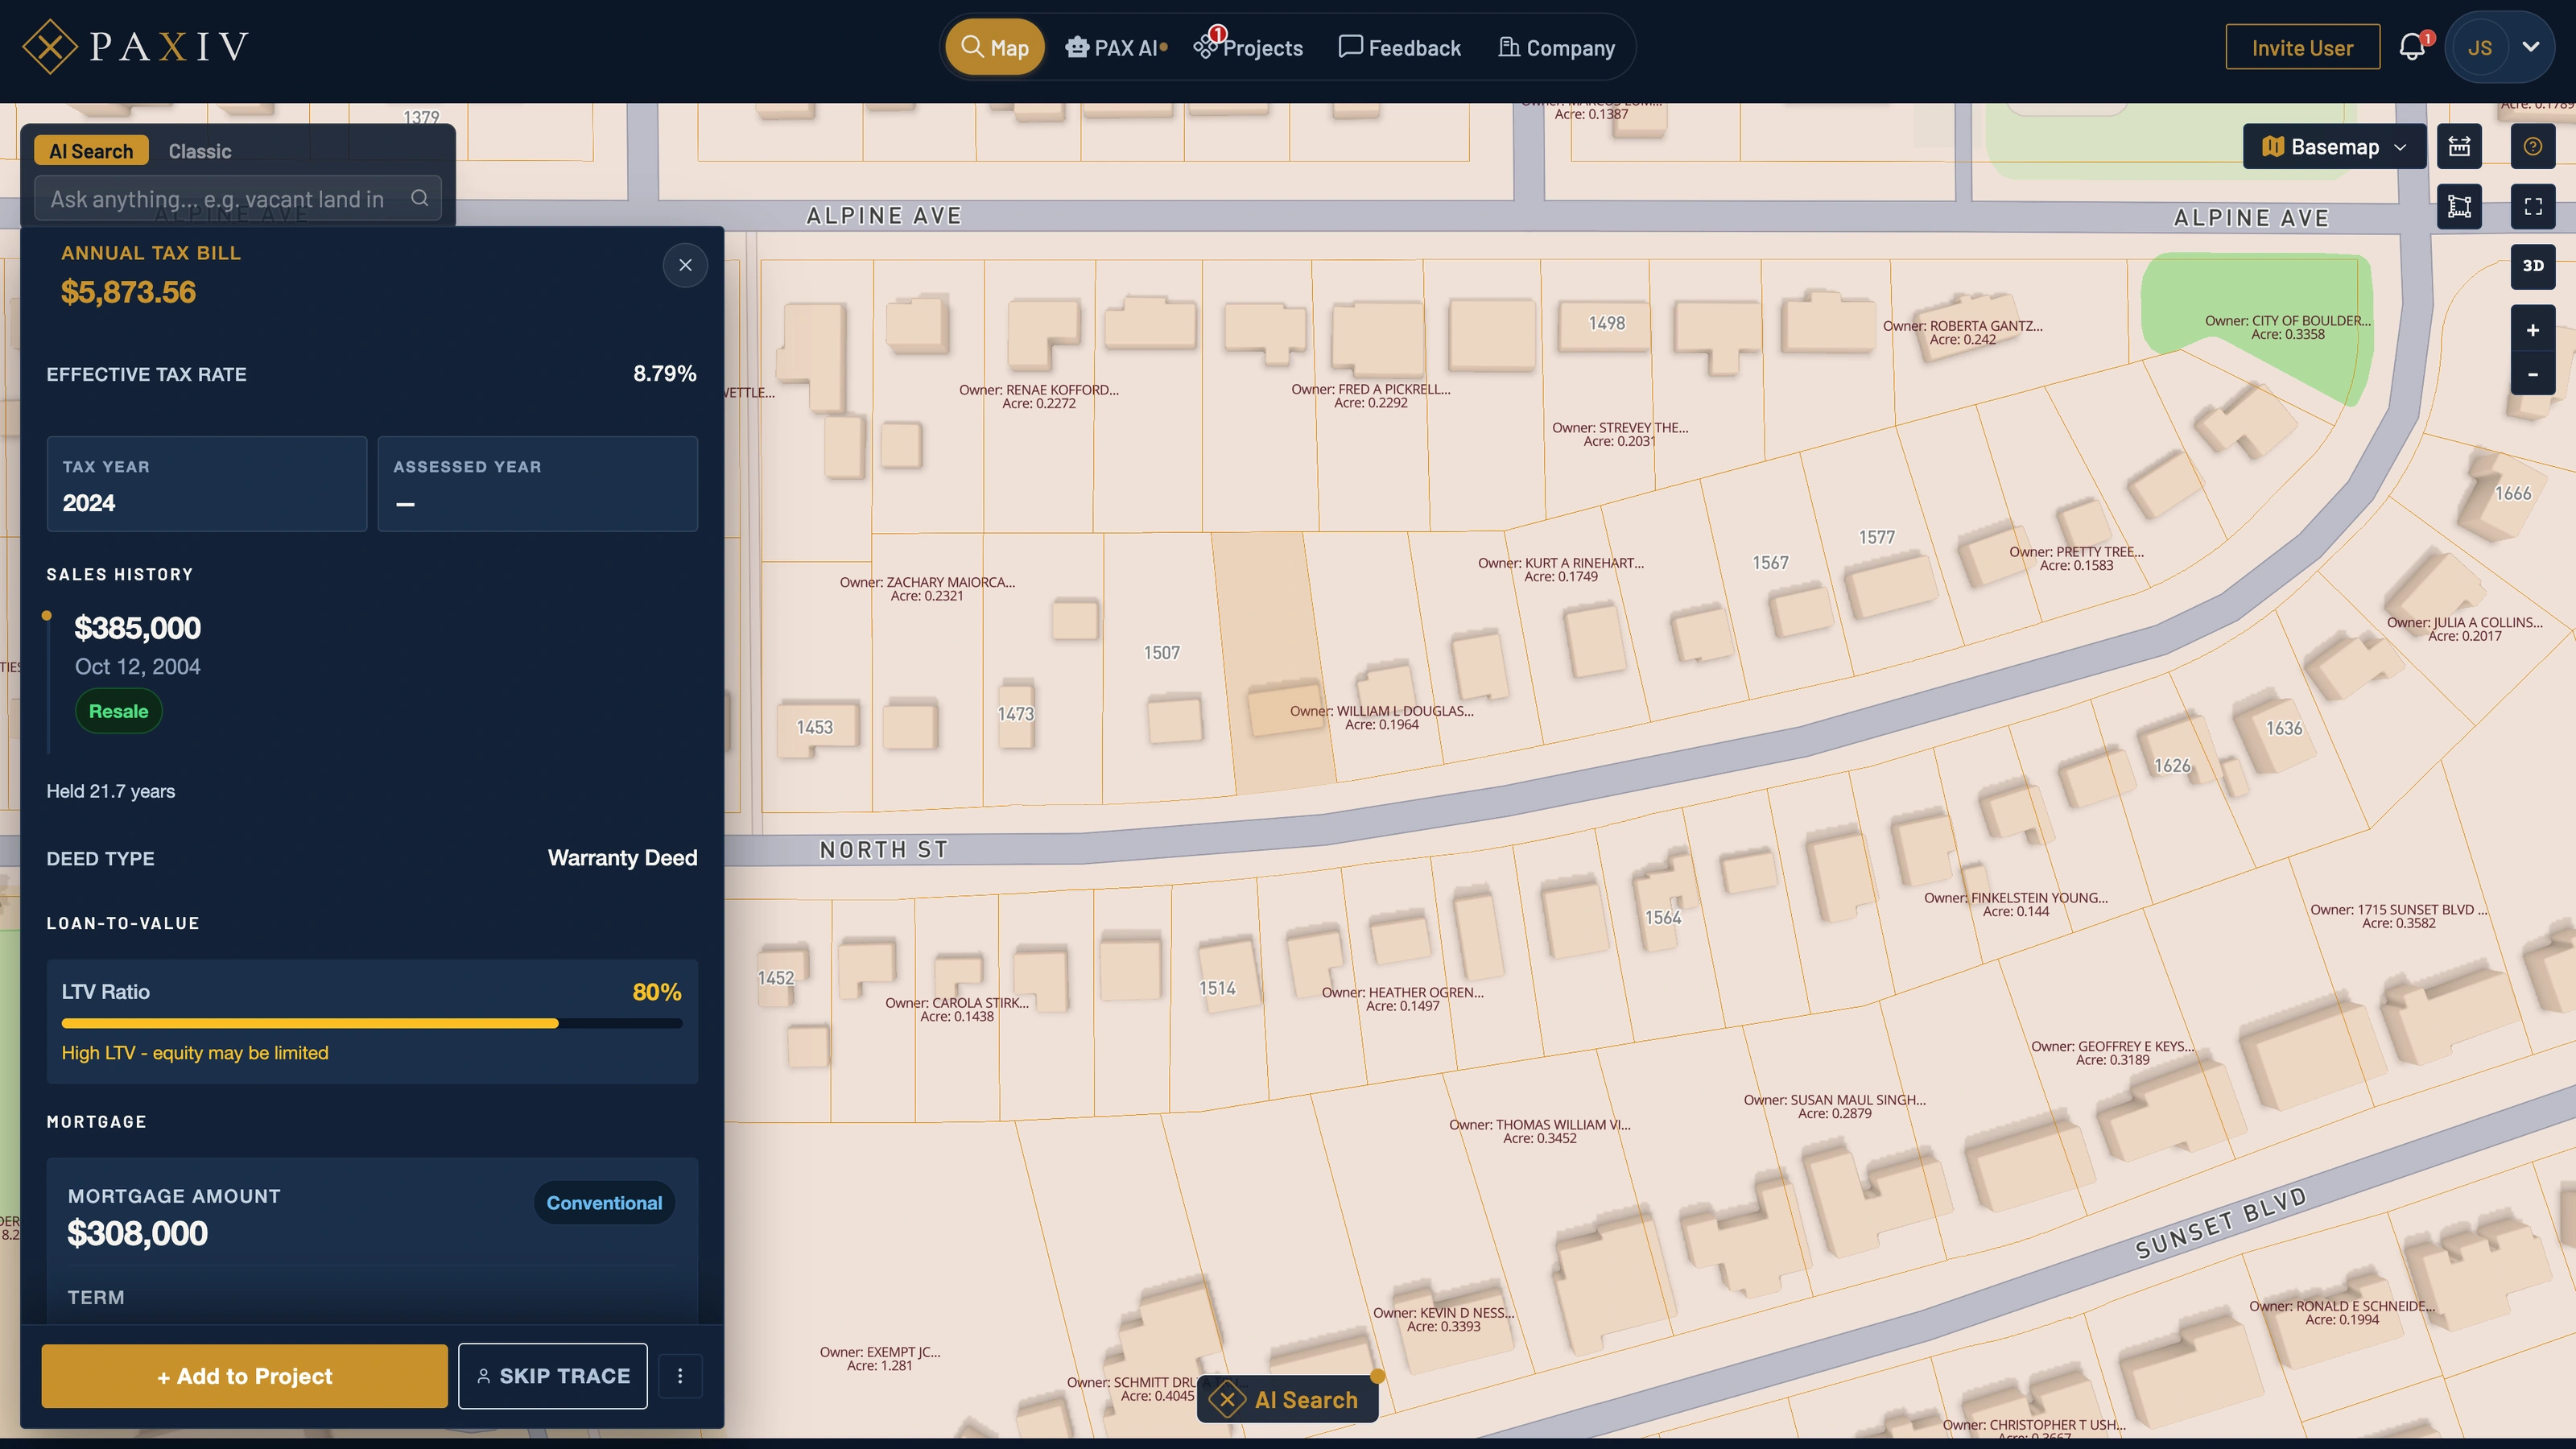Click the measure distance tool icon

pyautogui.click(x=2459, y=147)
